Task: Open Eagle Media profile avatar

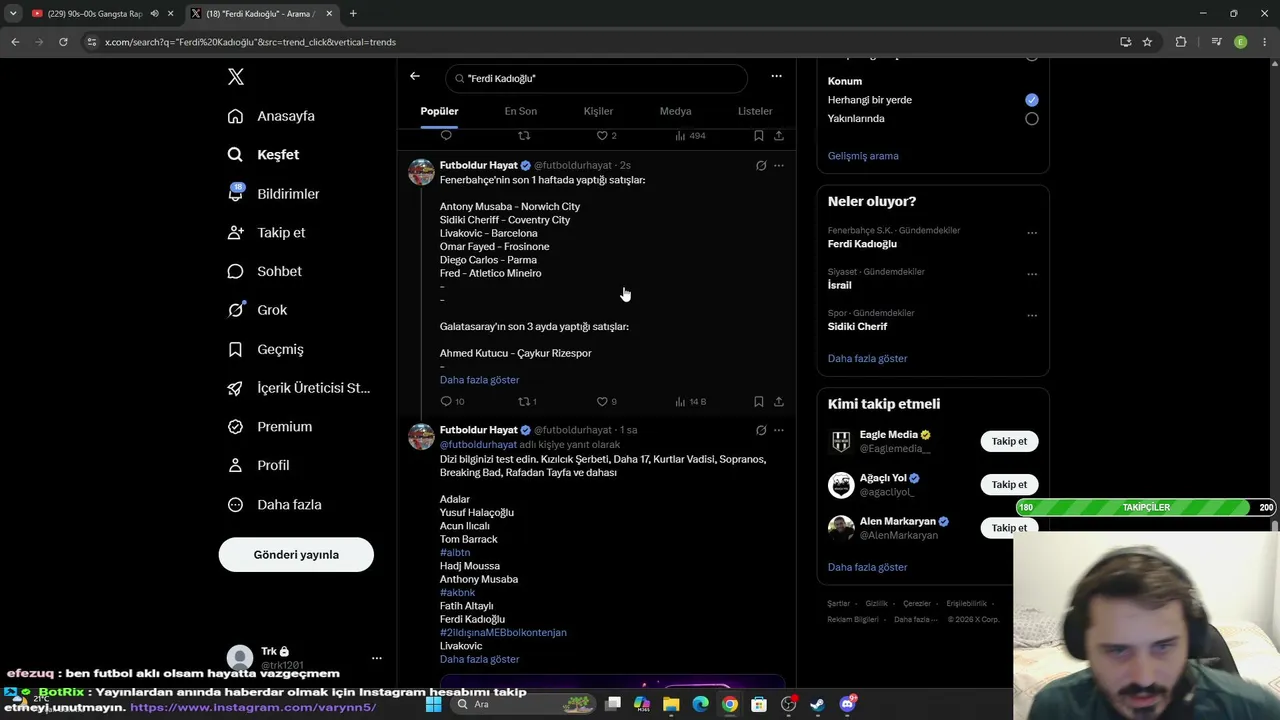Action: click(x=841, y=441)
